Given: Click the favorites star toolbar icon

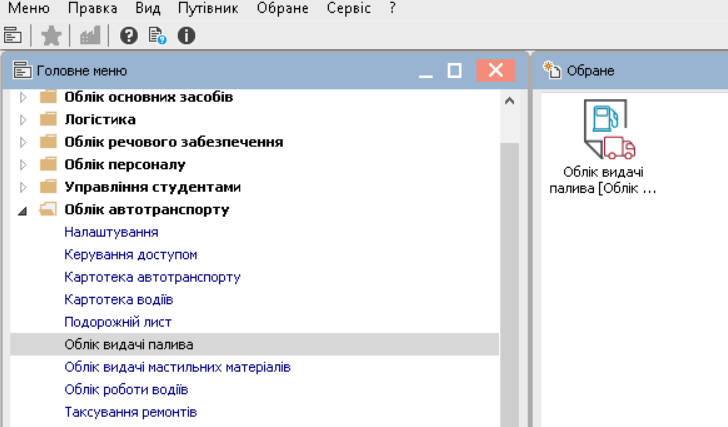Looking at the screenshot, I should tap(51, 36).
